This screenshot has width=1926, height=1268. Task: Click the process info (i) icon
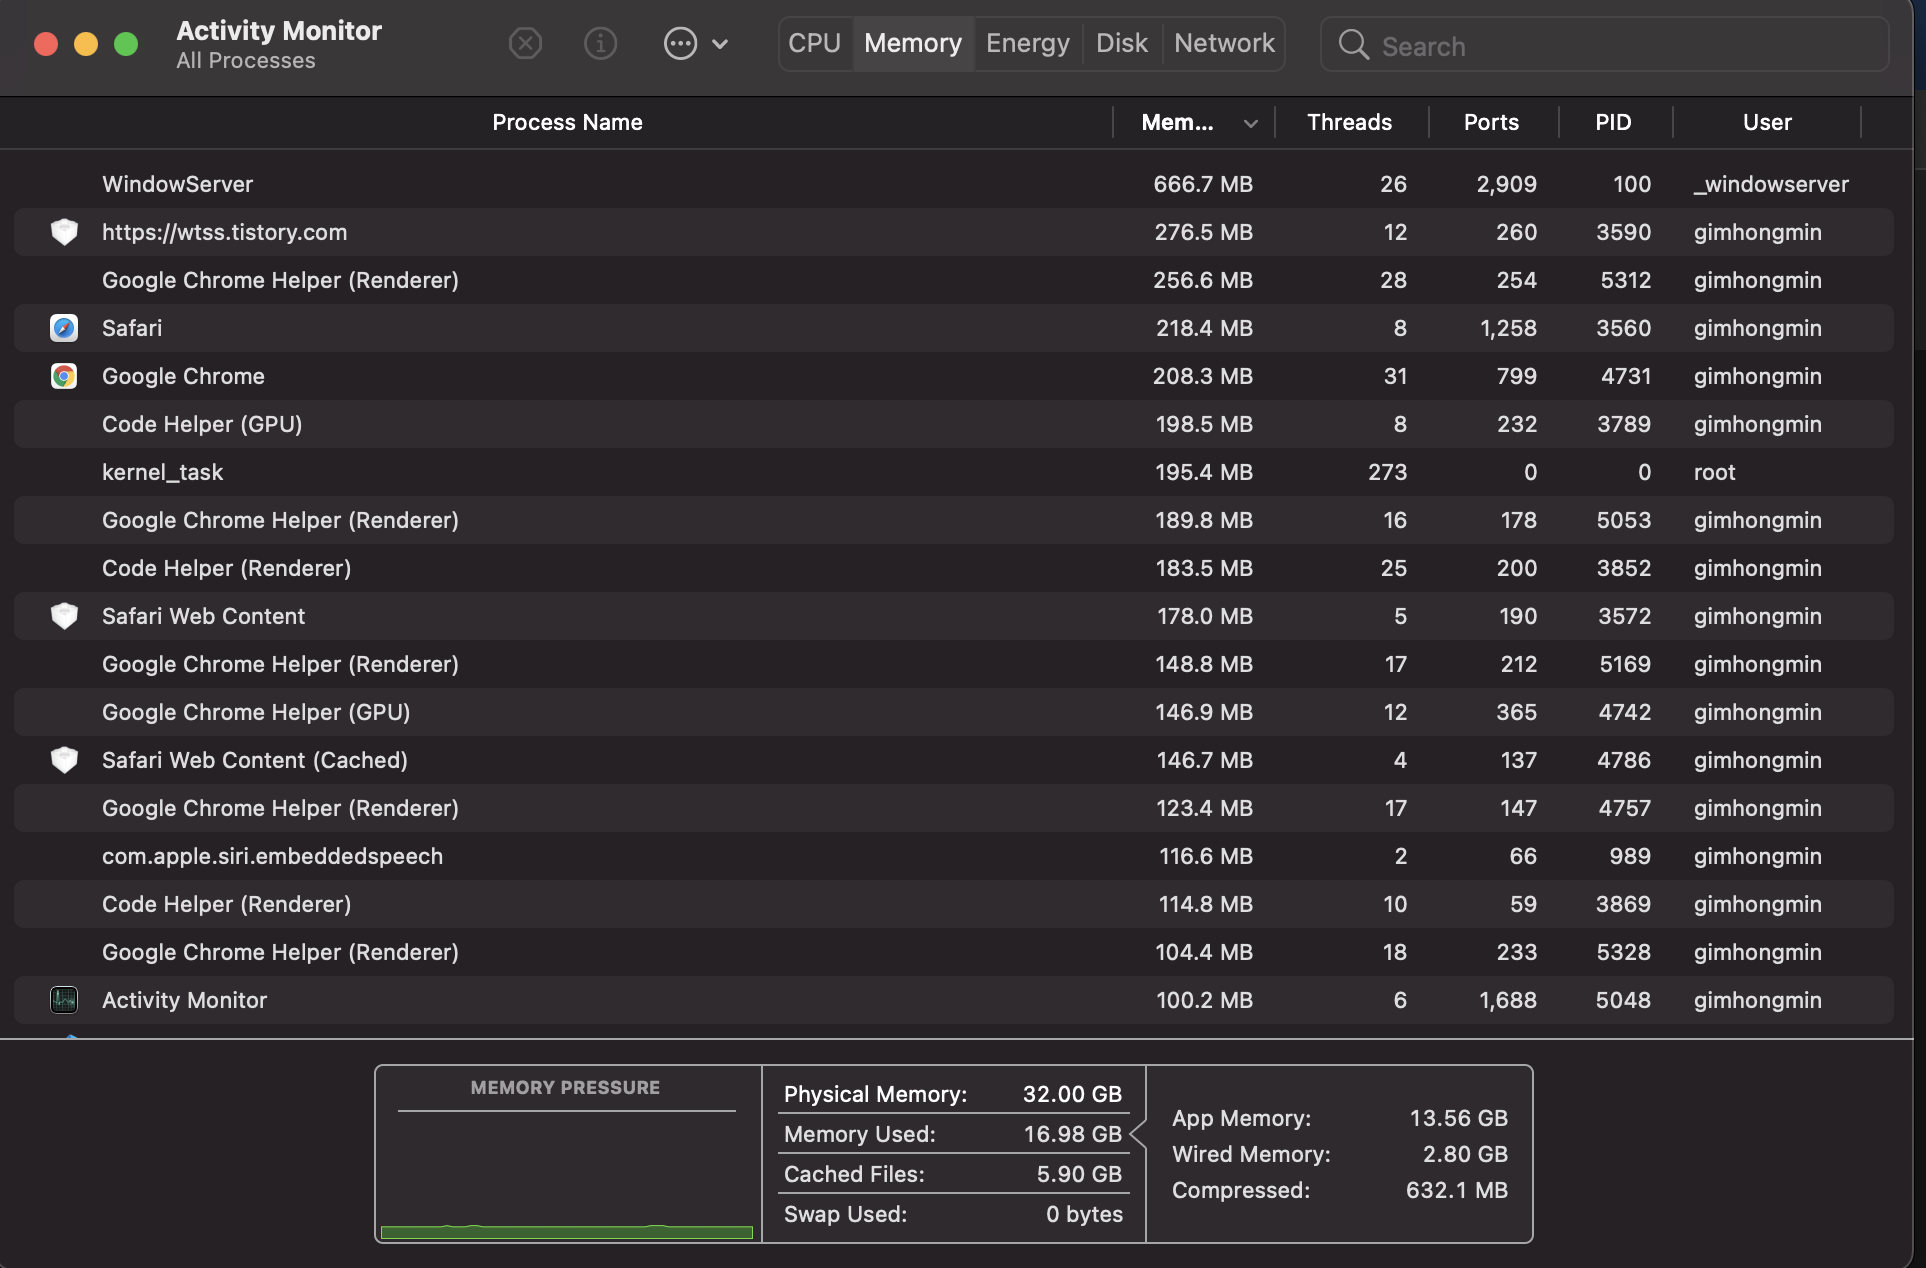[600, 43]
